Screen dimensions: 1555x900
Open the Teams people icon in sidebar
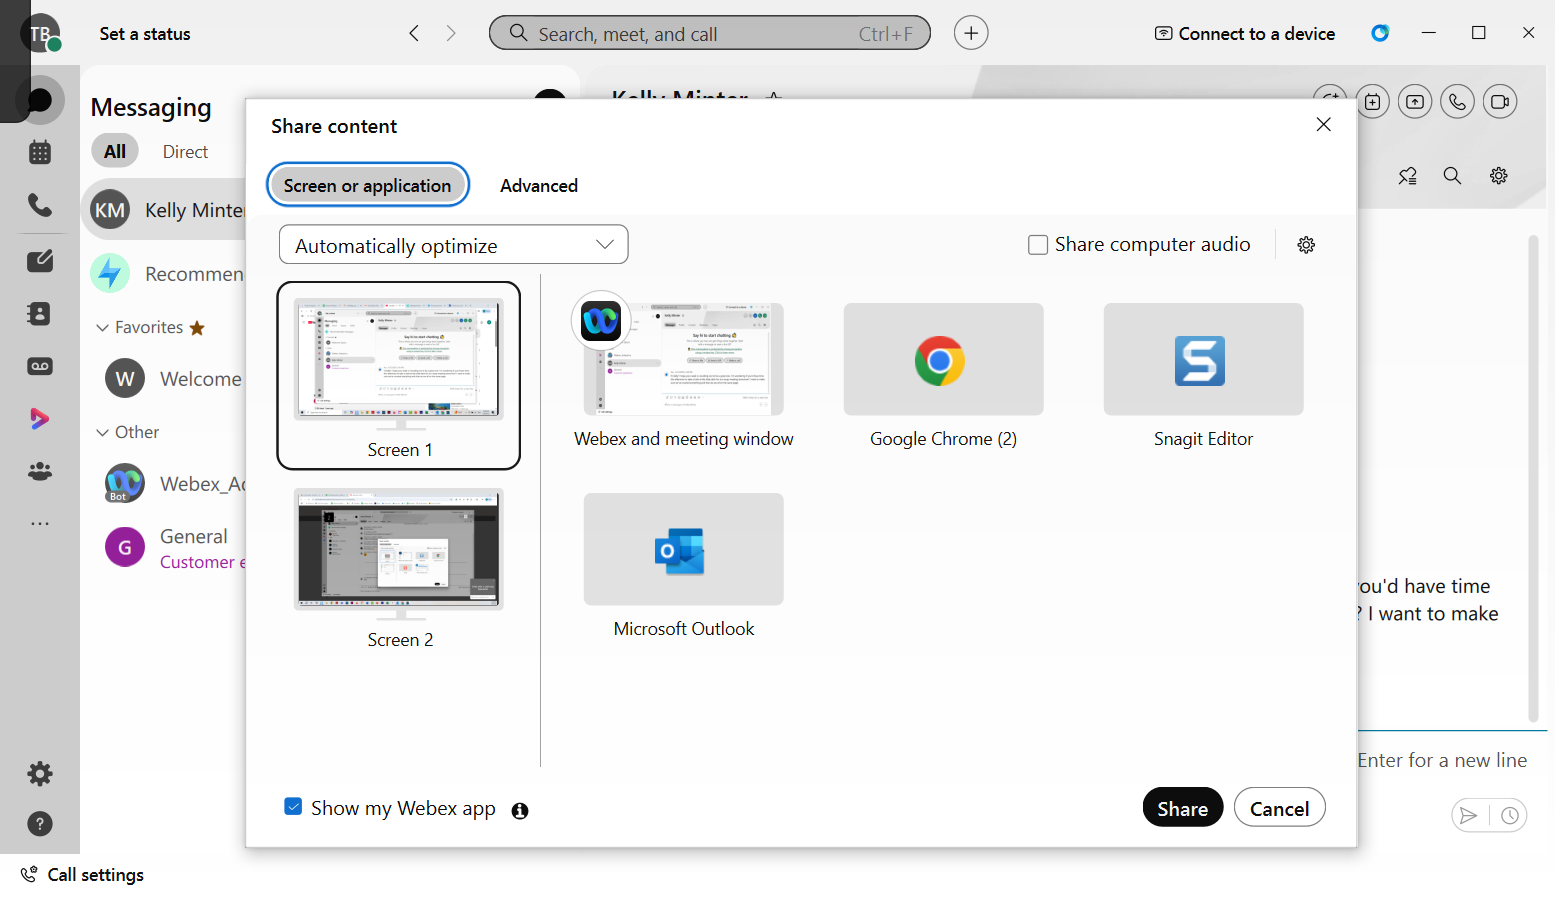pyautogui.click(x=40, y=471)
